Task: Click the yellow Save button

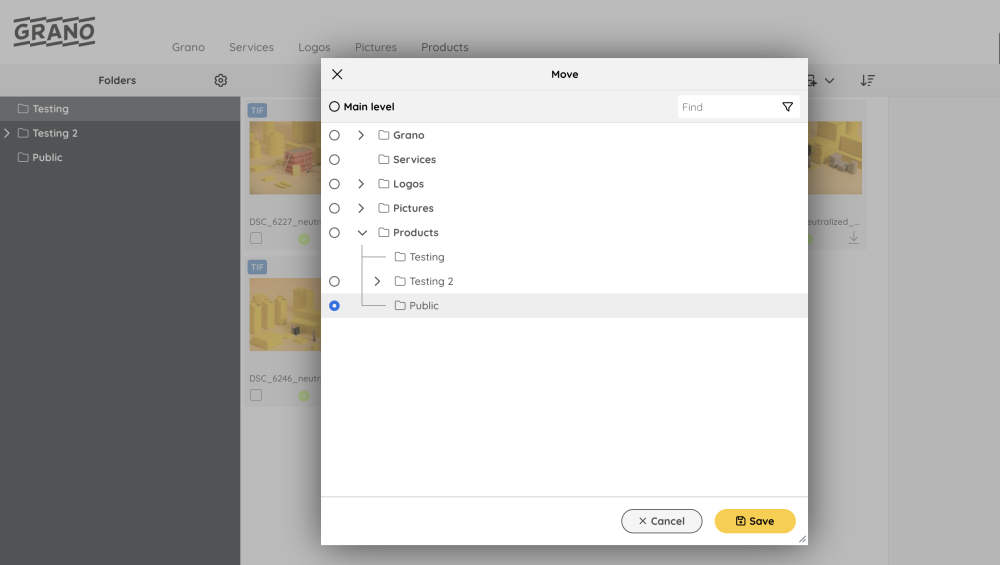Action: (755, 521)
